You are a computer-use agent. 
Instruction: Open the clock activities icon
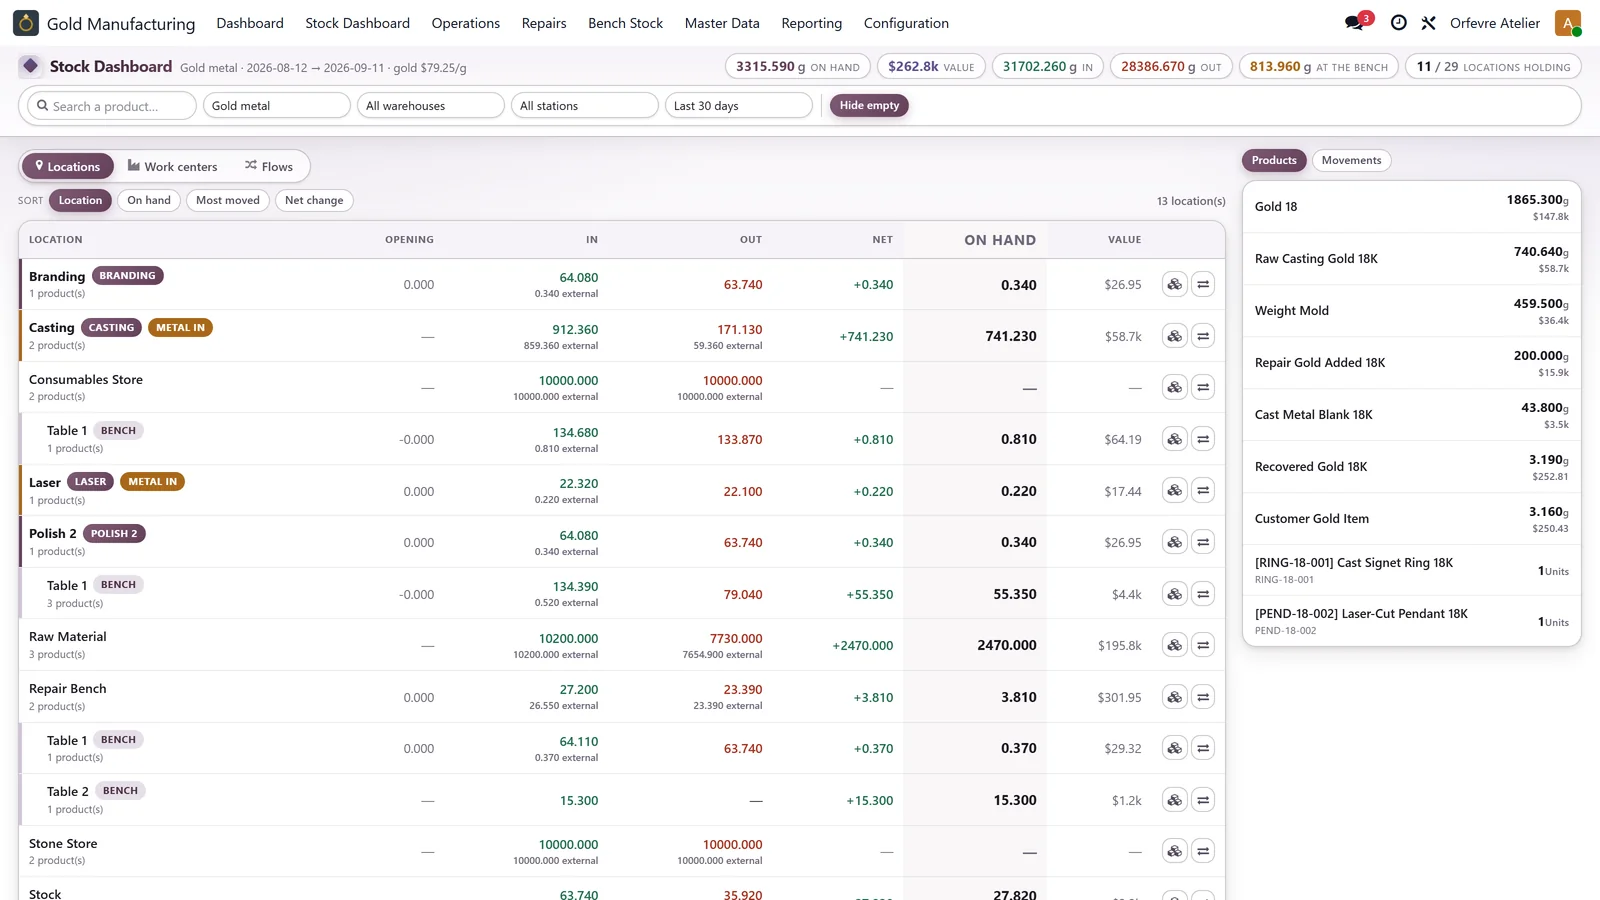(1399, 23)
